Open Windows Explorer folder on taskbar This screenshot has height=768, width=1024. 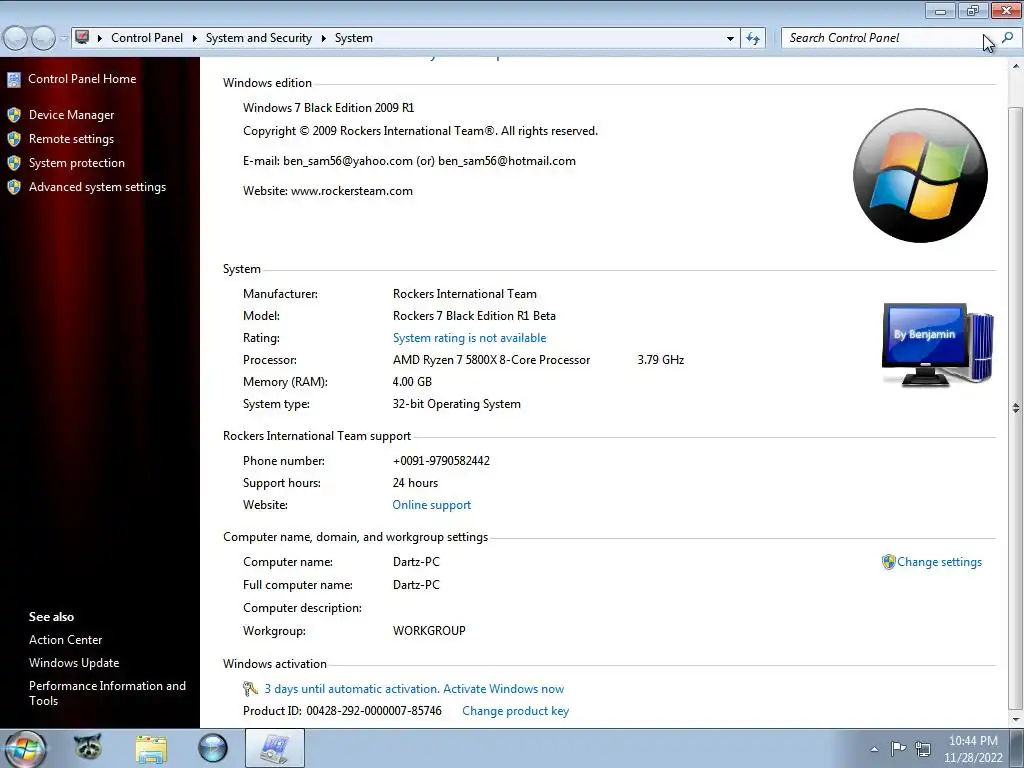click(151, 749)
